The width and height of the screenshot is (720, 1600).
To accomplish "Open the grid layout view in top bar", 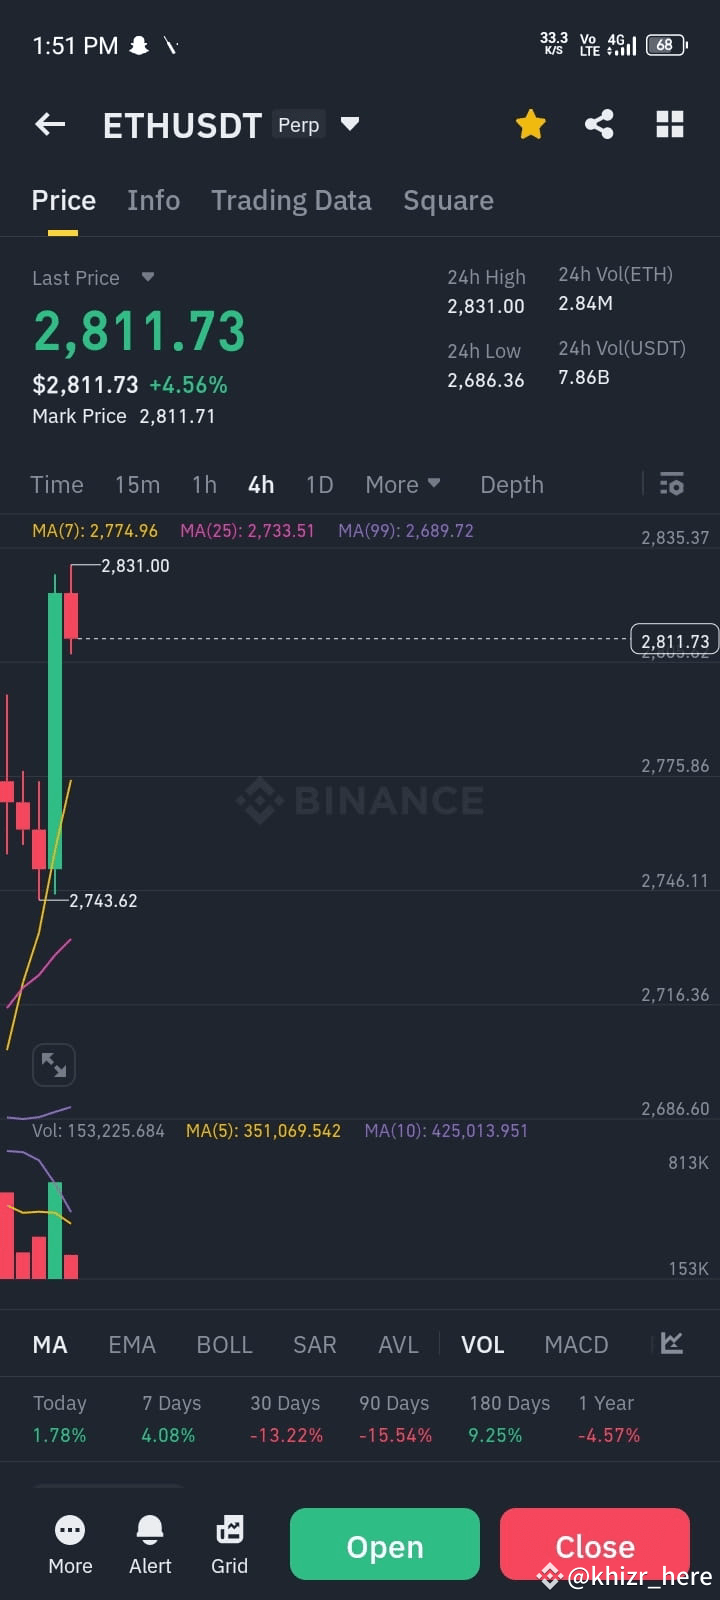I will [x=669, y=124].
